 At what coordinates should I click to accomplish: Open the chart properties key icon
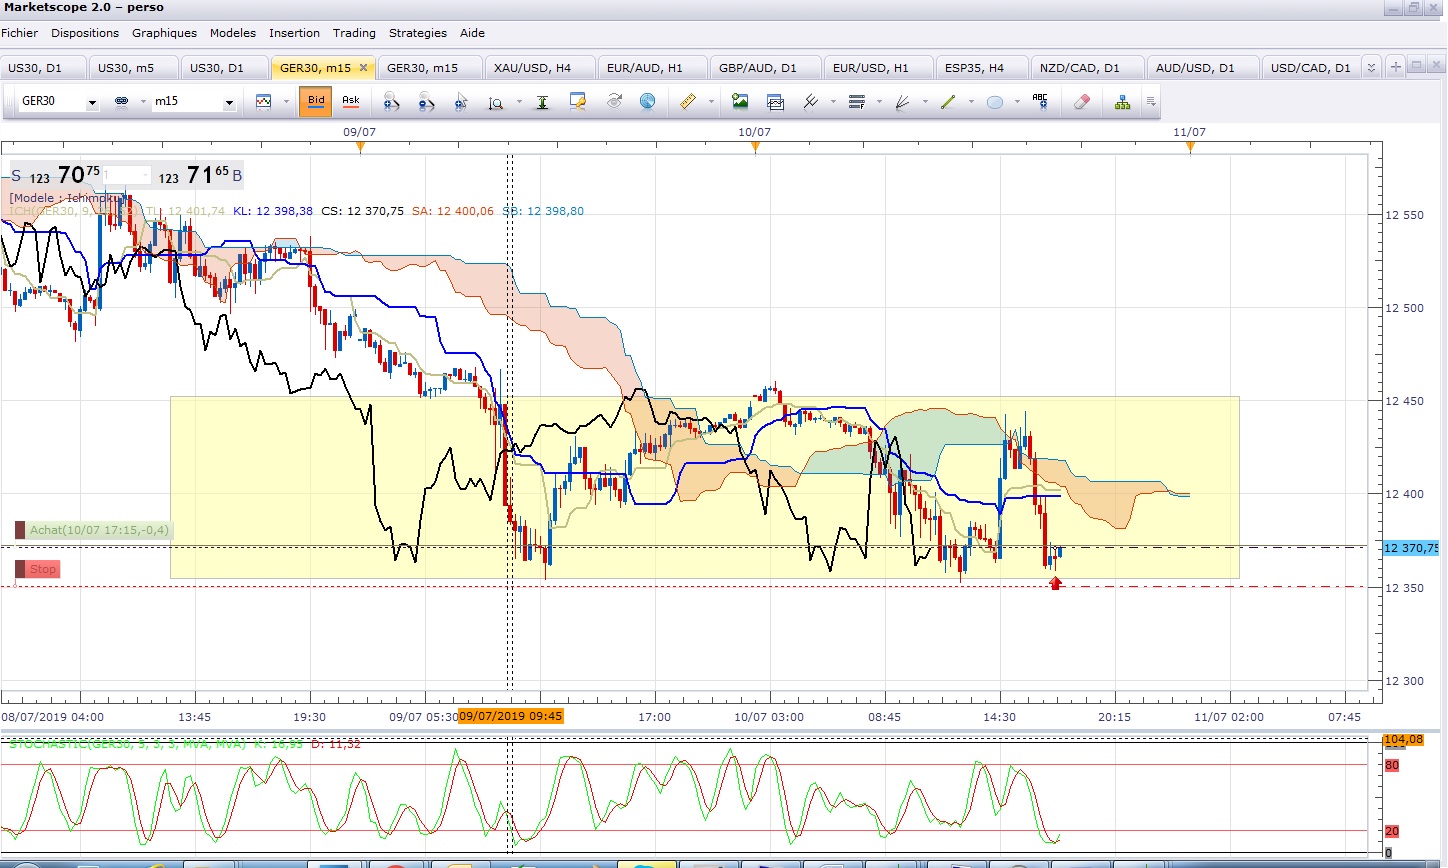point(577,101)
